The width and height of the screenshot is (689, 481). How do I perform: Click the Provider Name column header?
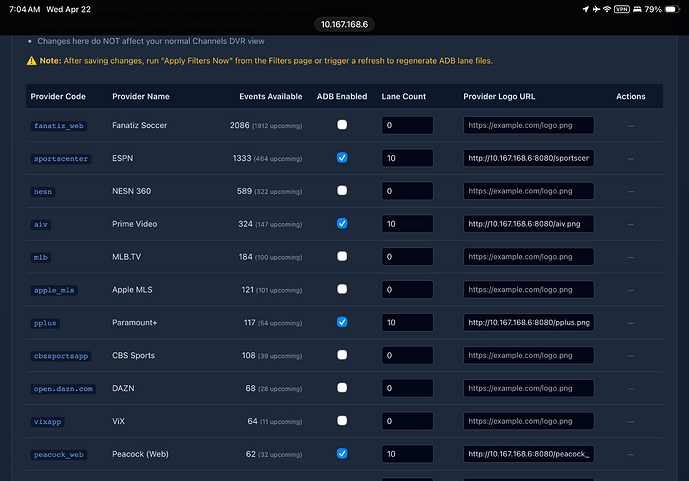pos(141,96)
